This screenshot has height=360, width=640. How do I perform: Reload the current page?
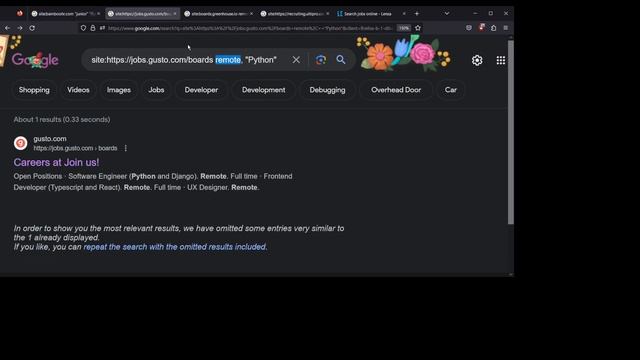(32, 28)
